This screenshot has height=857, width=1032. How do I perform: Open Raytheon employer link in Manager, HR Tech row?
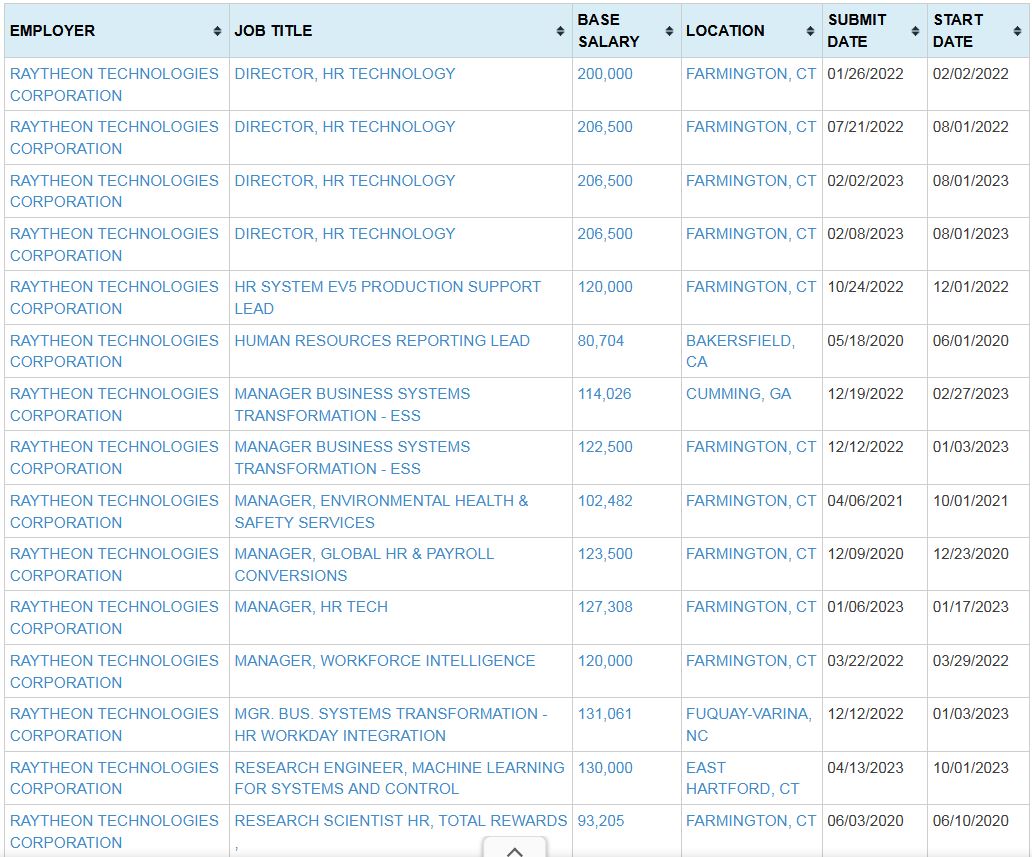(x=114, y=617)
